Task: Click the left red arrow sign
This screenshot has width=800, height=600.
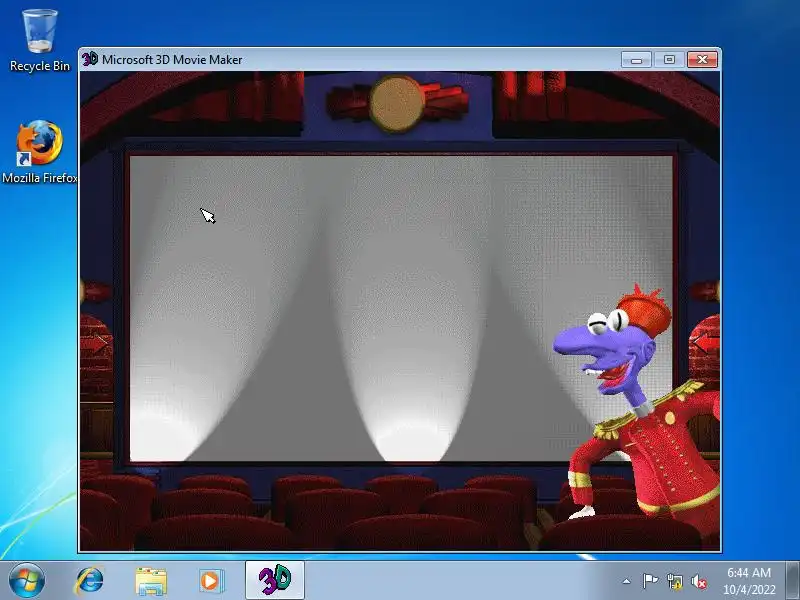Action: pyautogui.click(x=95, y=343)
